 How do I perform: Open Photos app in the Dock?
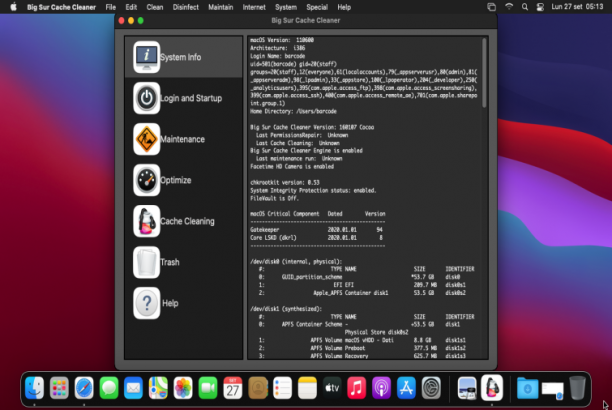tap(183, 388)
